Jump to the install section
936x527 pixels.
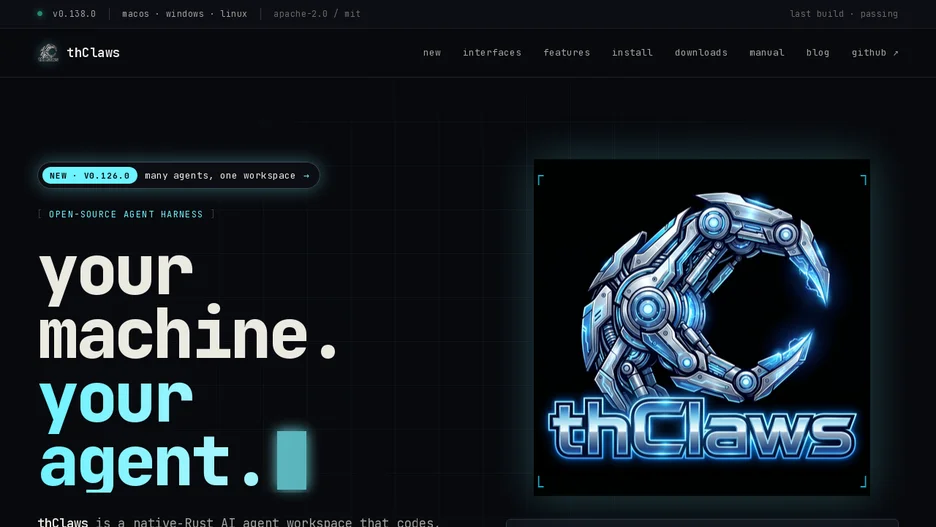click(632, 53)
